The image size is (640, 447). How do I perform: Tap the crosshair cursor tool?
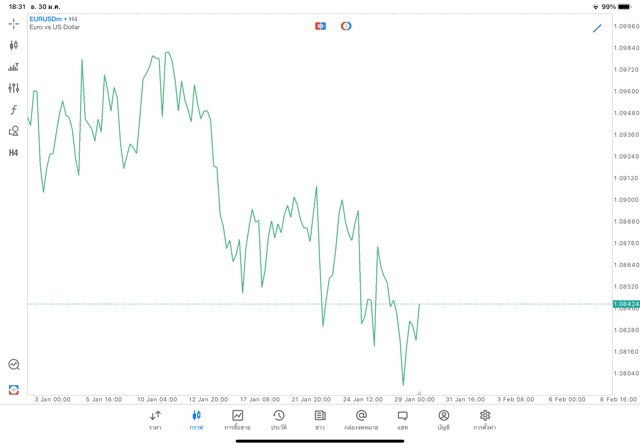click(14, 23)
